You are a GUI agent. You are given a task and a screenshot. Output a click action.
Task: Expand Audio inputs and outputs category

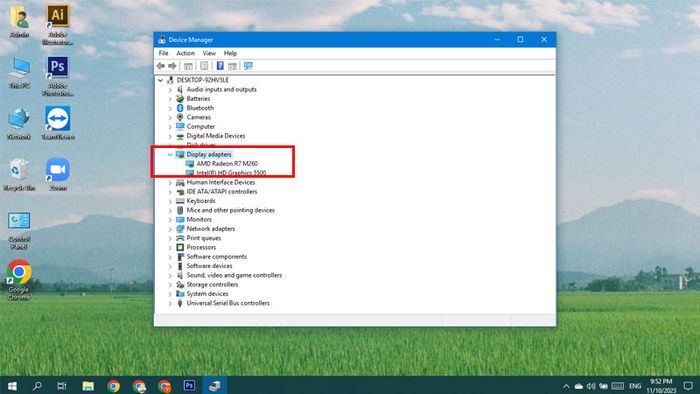(x=170, y=90)
